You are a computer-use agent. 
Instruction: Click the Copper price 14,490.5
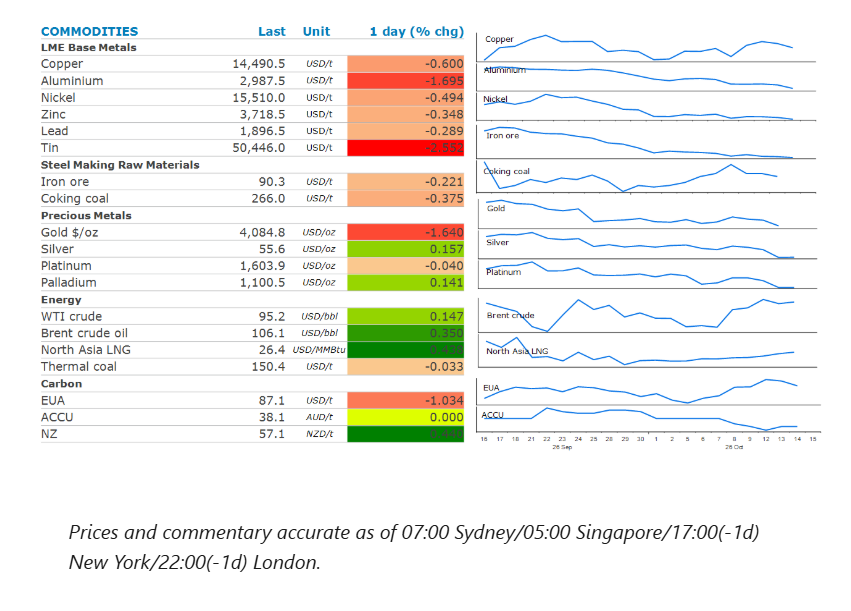pyautogui.click(x=258, y=63)
